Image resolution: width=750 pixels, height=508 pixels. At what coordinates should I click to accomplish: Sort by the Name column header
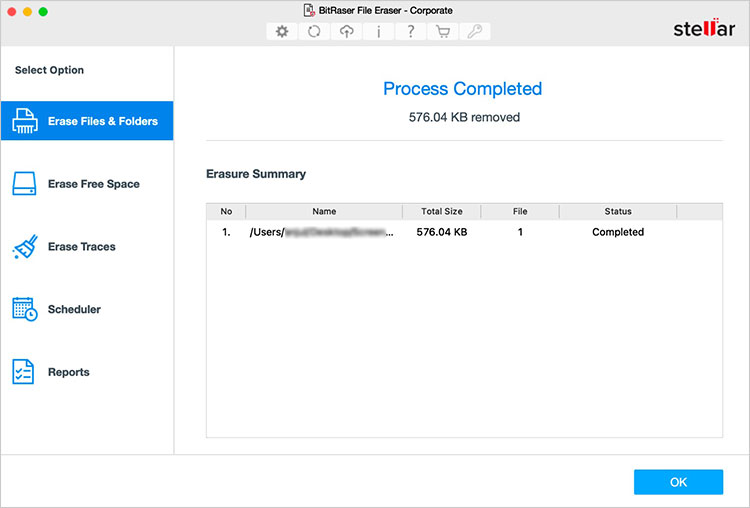[324, 211]
